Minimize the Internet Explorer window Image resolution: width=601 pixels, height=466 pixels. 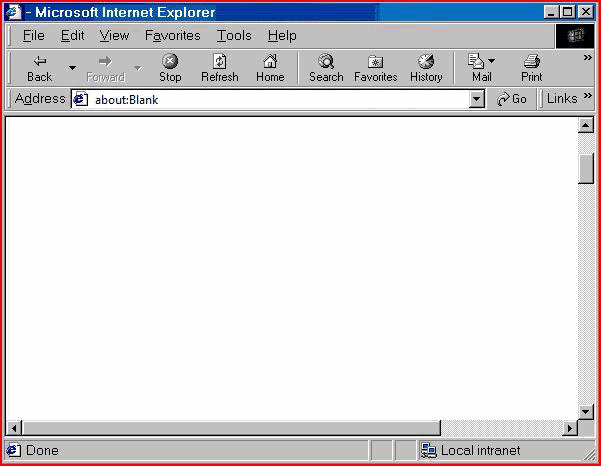[551, 12]
